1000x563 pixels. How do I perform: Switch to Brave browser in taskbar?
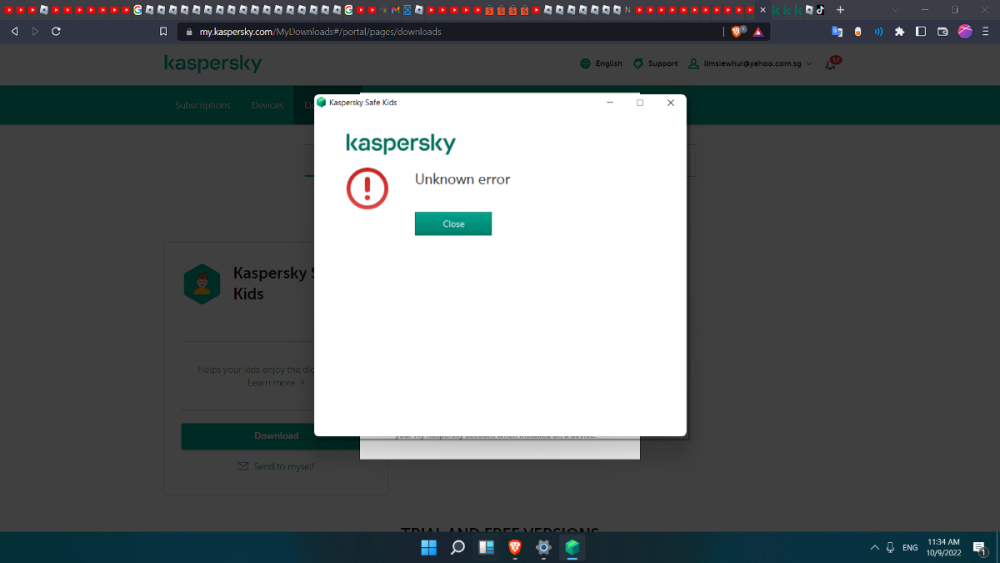515,547
